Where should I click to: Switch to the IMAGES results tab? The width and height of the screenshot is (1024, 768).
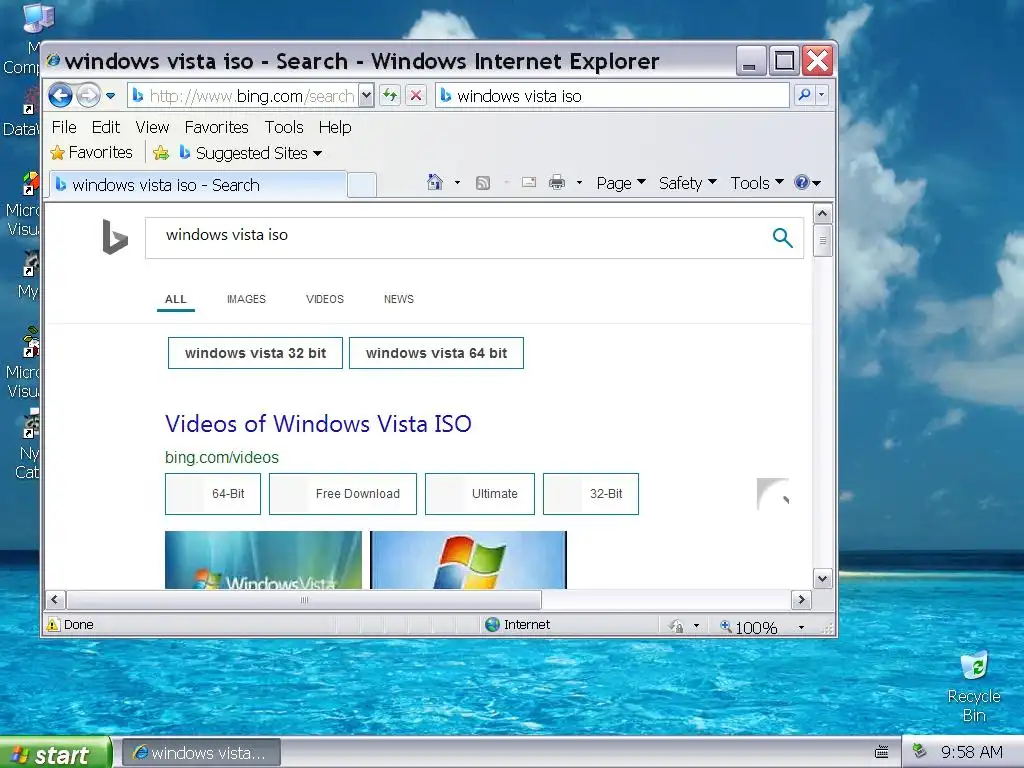246,299
